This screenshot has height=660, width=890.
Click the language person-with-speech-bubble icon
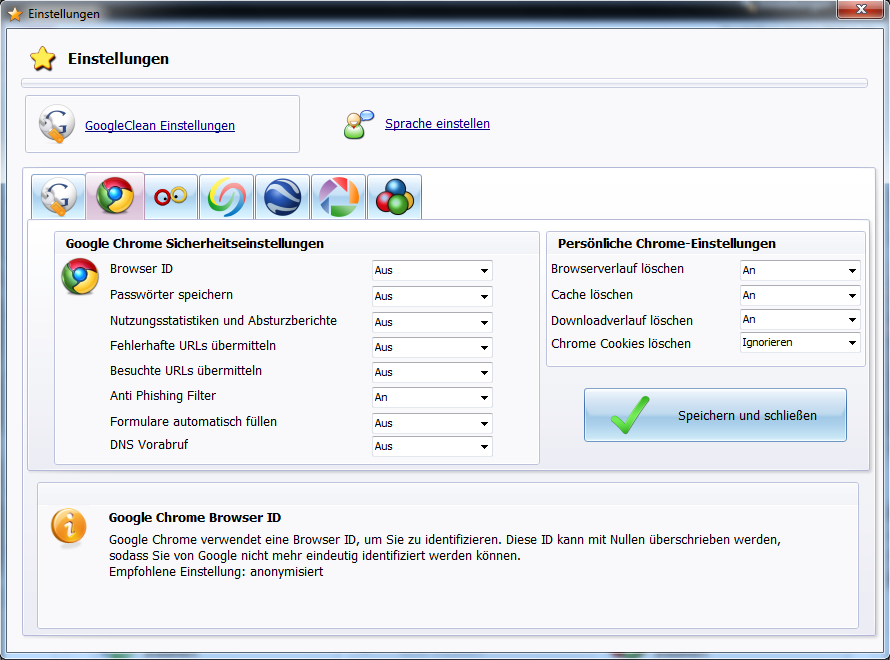click(359, 124)
